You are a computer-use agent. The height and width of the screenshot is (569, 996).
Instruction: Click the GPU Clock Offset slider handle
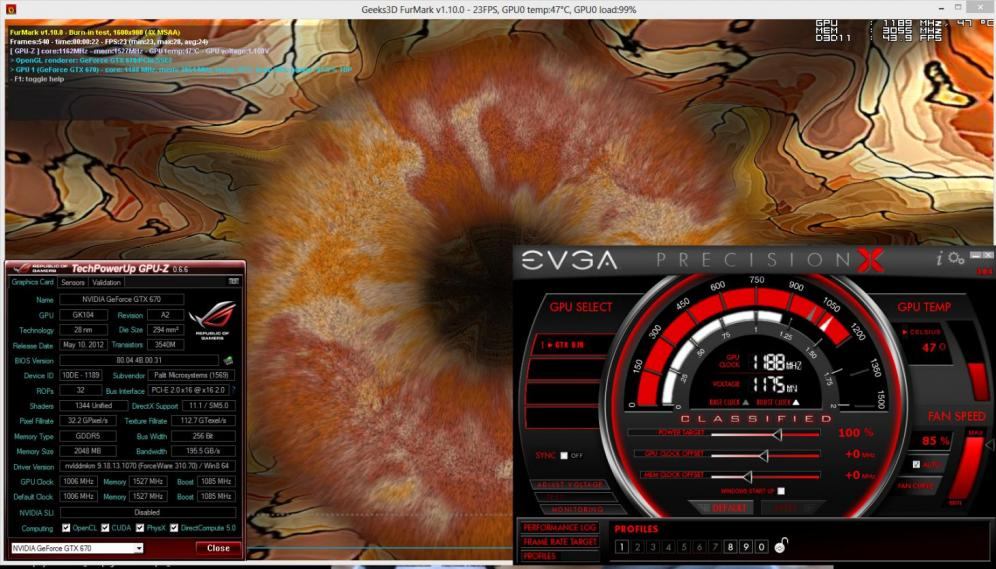[x=764, y=455]
